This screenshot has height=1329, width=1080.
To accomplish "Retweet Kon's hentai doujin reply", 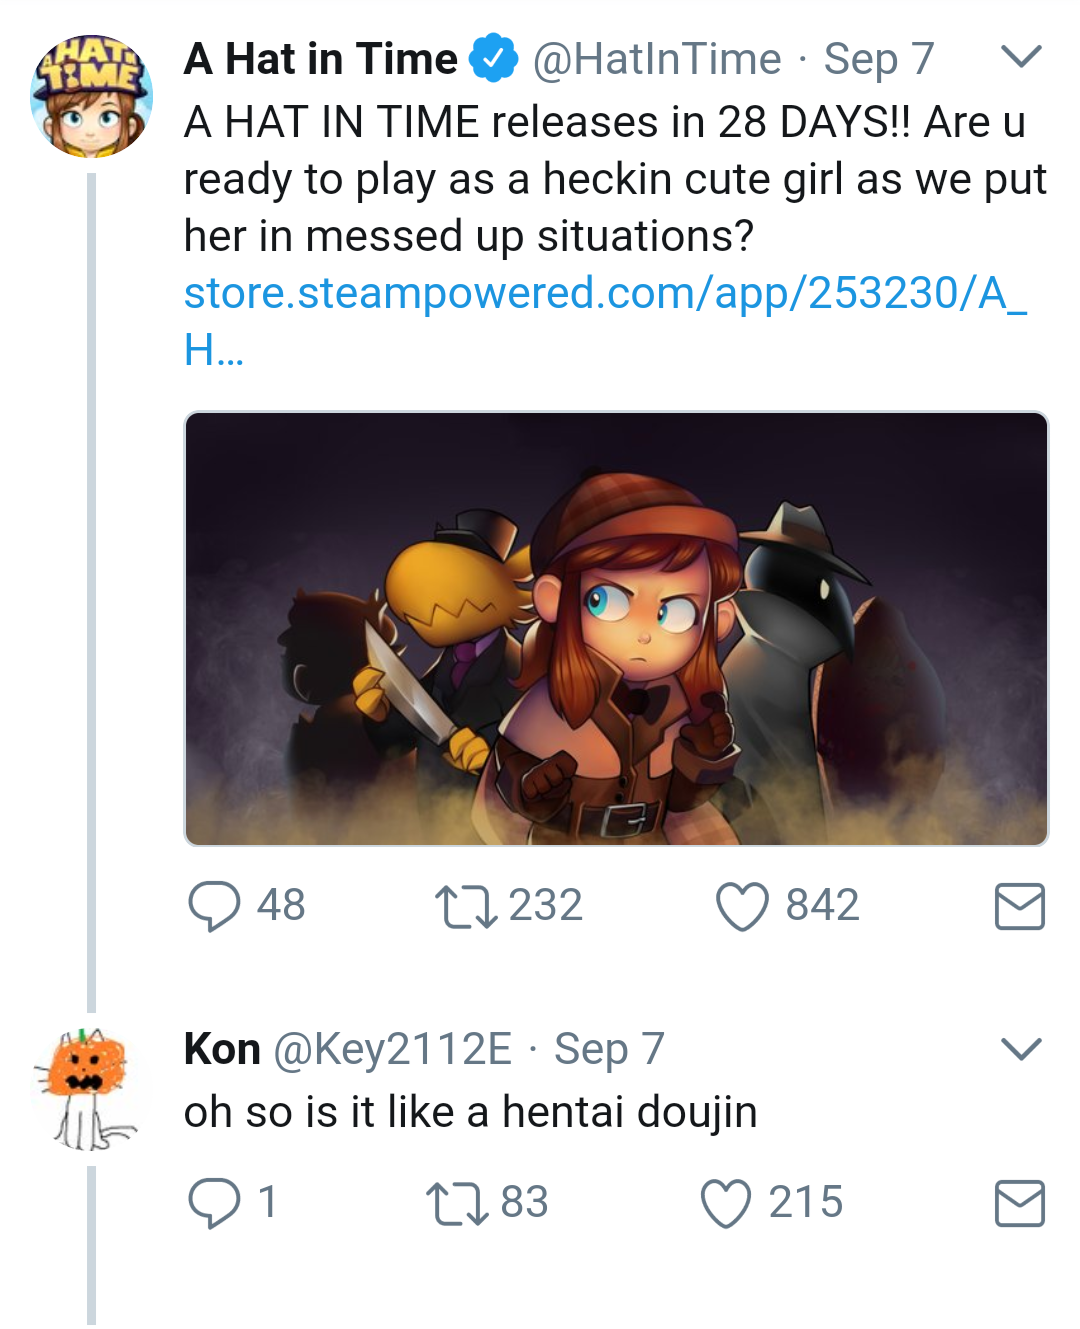I will (x=456, y=1202).
